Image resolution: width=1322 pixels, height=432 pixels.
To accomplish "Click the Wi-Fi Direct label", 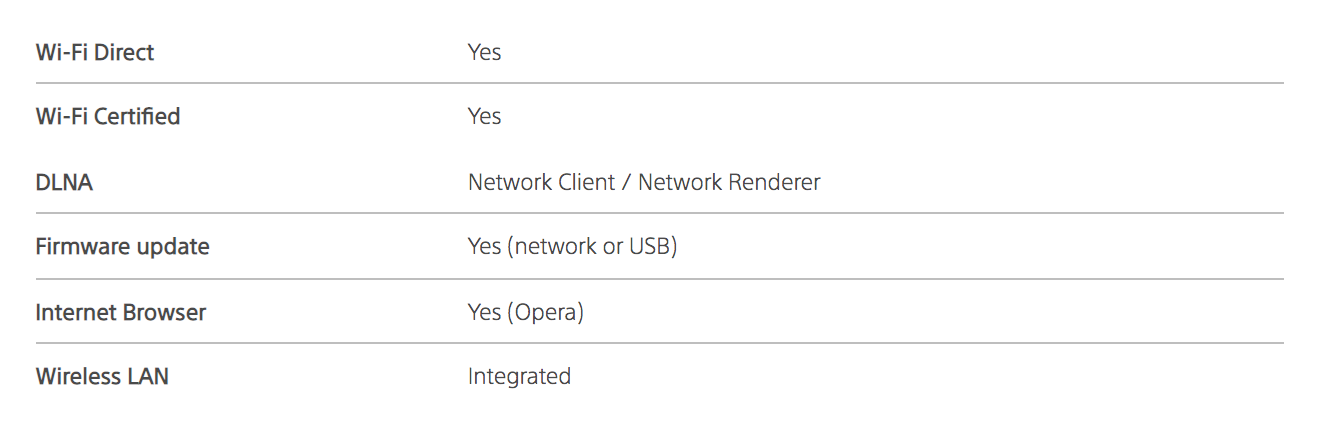I will (x=95, y=52).
